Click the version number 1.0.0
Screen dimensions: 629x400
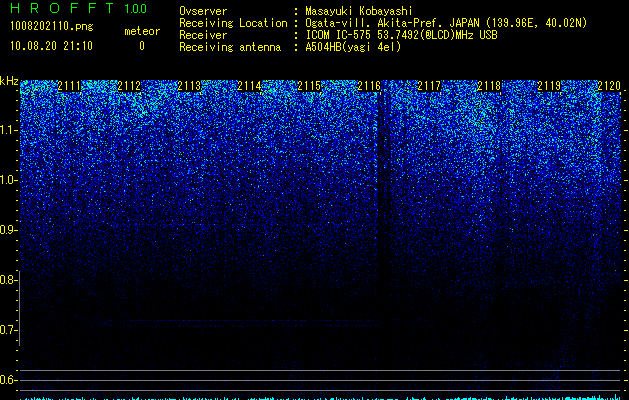tap(136, 8)
